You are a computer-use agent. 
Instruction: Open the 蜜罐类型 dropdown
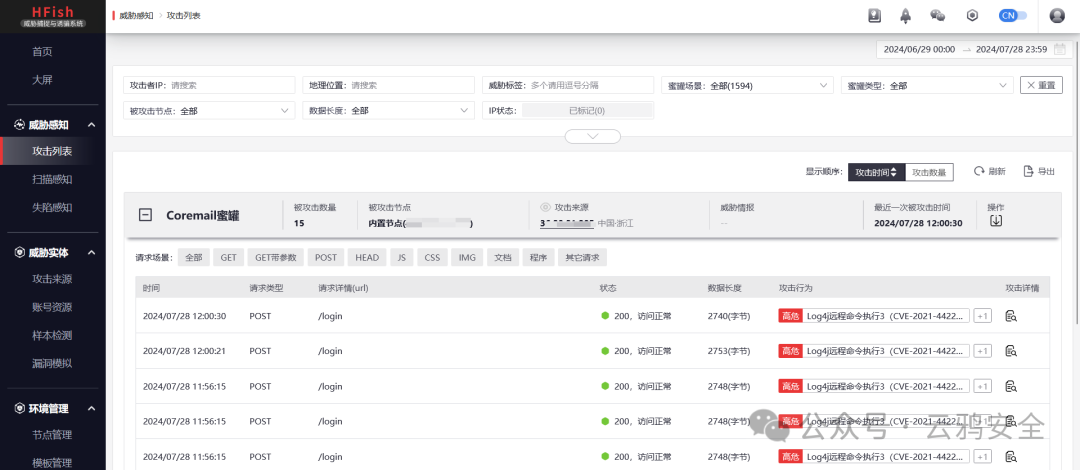(927, 85)
